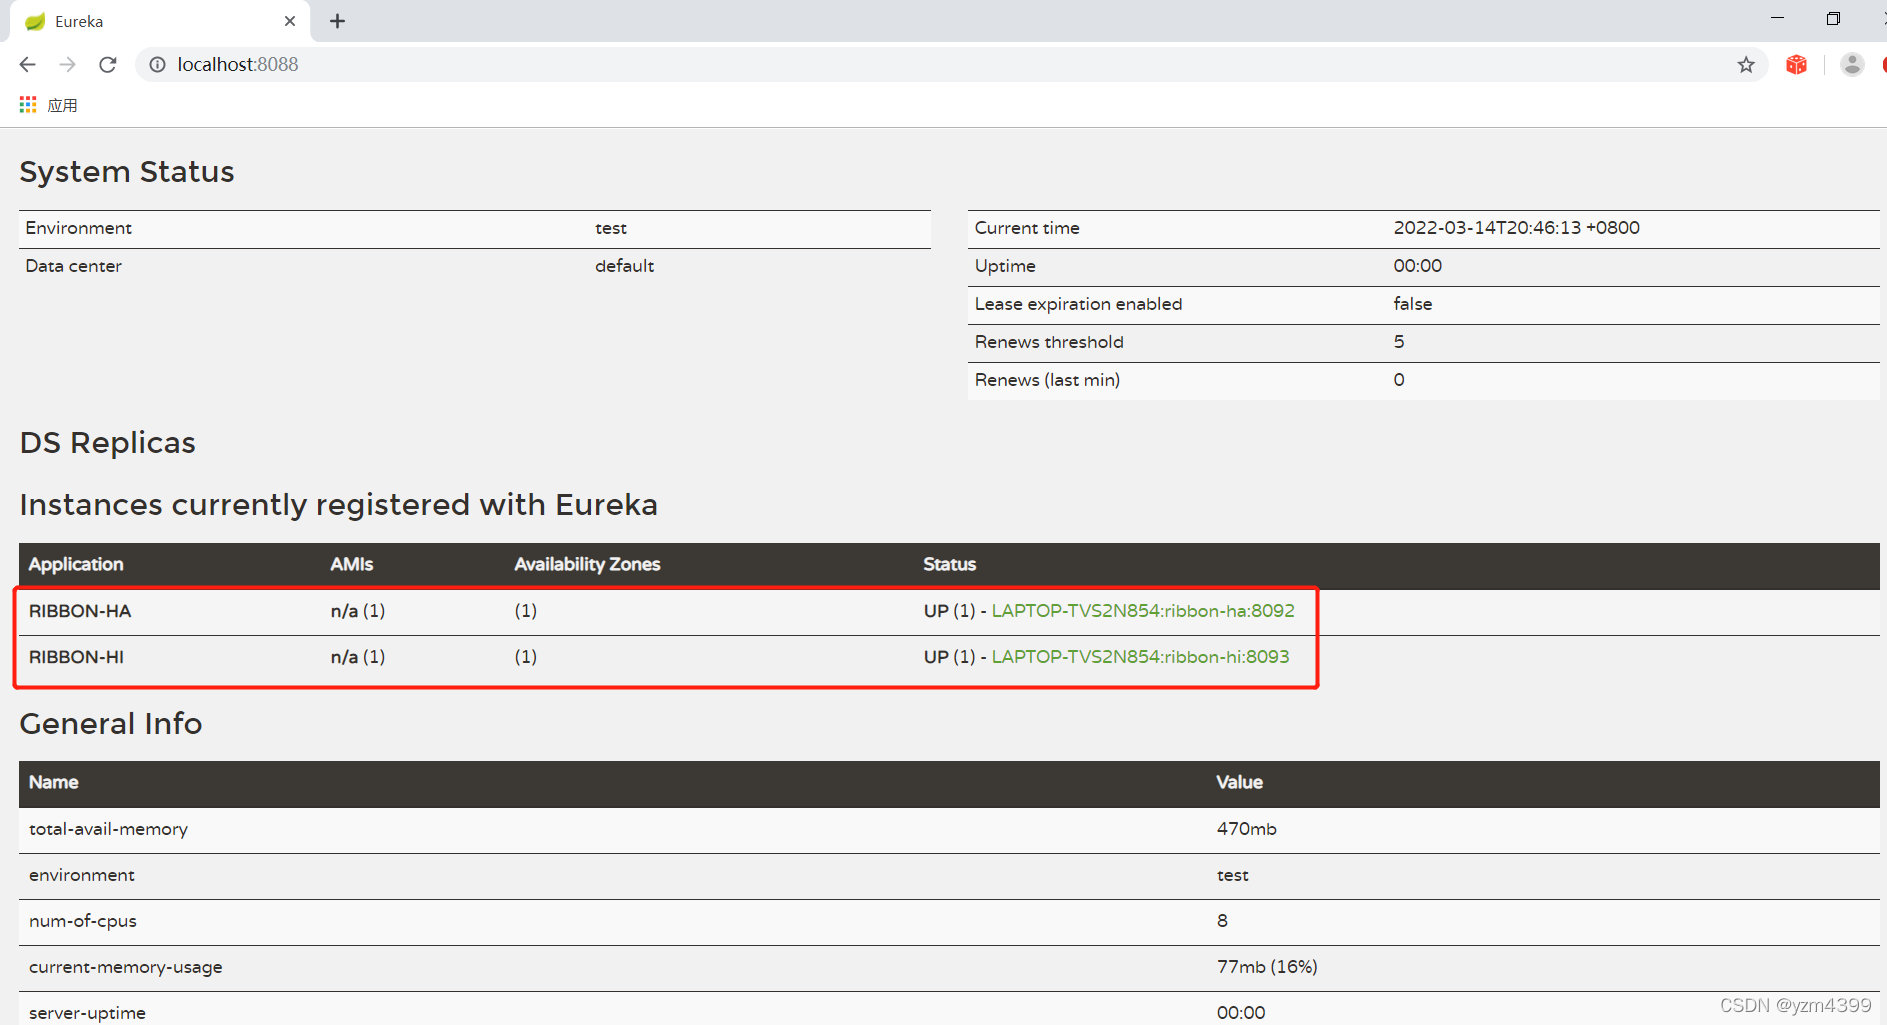The width and height of the screenshot is (1887, 1025).
Task: Close the Eureka tab
Action: (x=290, y=21)
